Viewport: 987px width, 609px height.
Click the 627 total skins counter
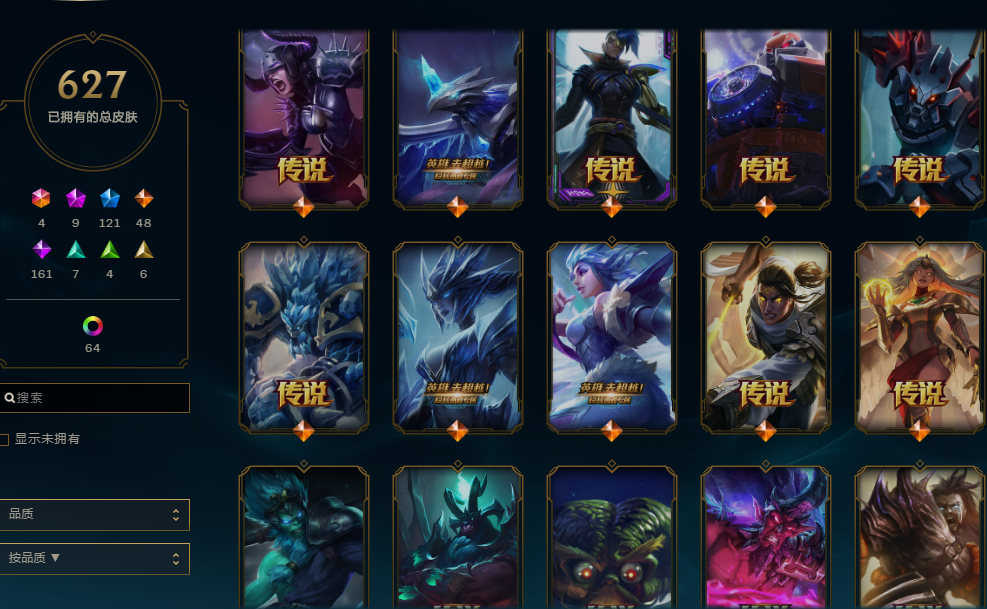tap(93, 84)
